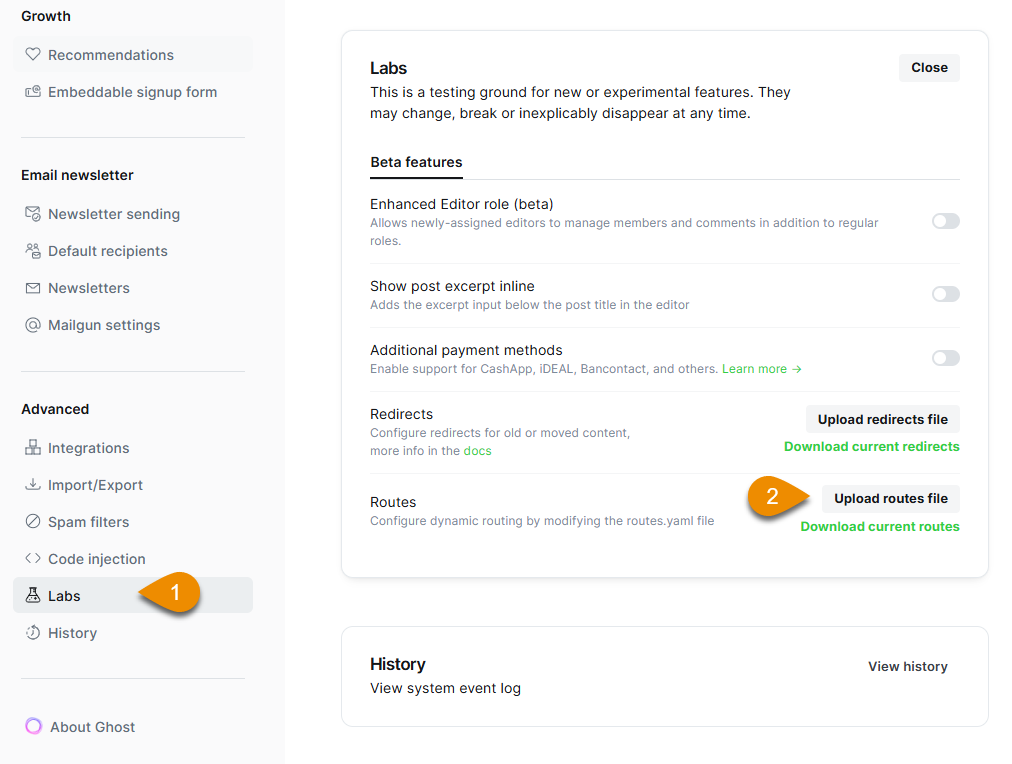
Task: Click the Recommendations heart icon
Action: pyautogui.click(x=33, y=54)
